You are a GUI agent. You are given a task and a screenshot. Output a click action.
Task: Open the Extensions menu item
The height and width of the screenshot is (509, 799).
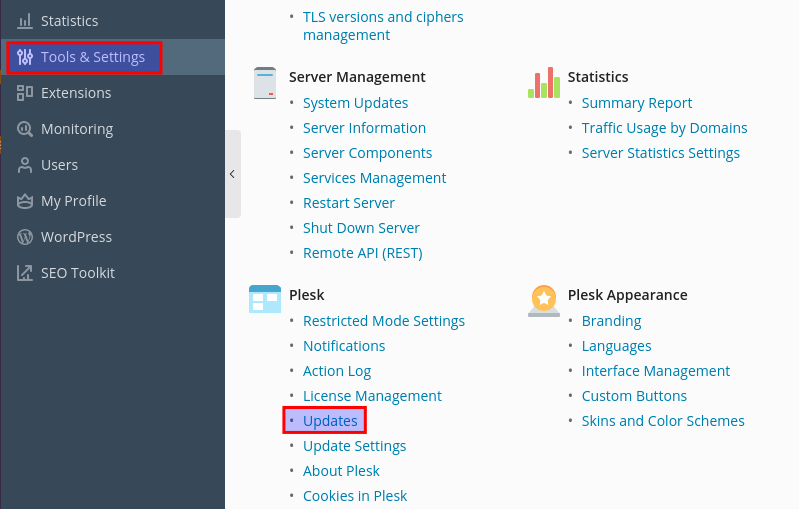76,93
